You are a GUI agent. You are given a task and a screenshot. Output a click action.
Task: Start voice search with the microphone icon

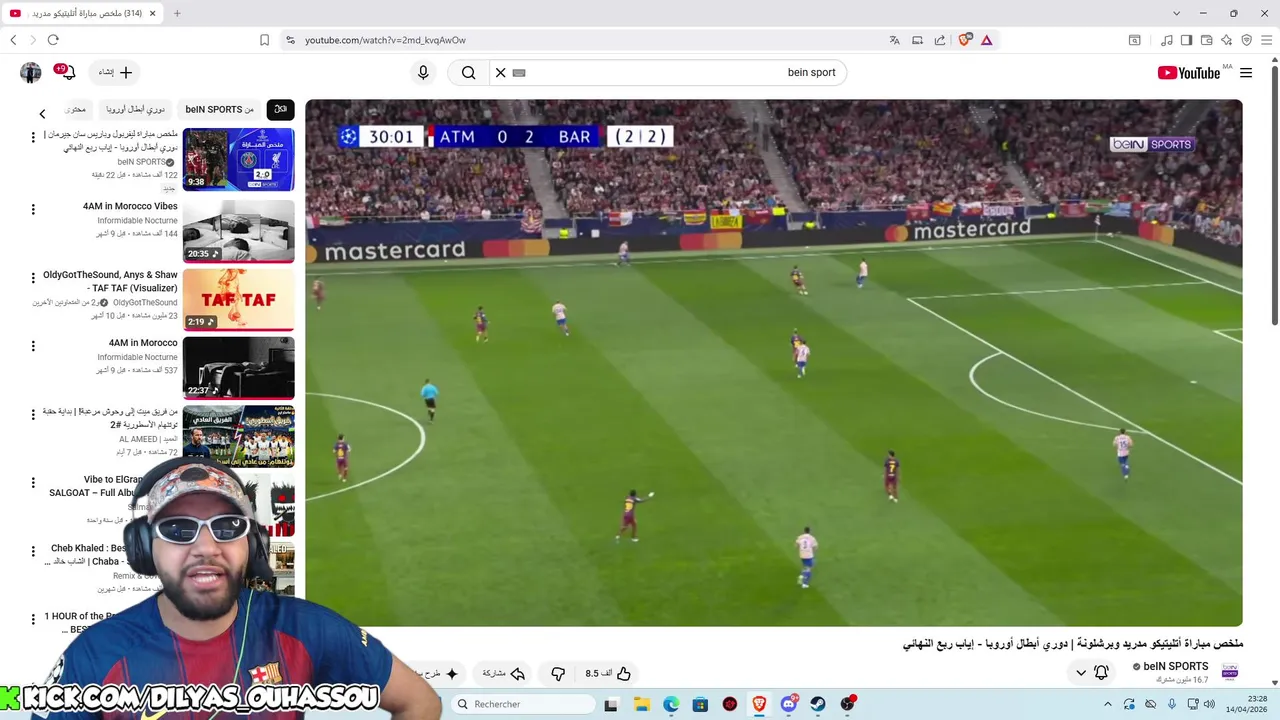click(423, 72)
